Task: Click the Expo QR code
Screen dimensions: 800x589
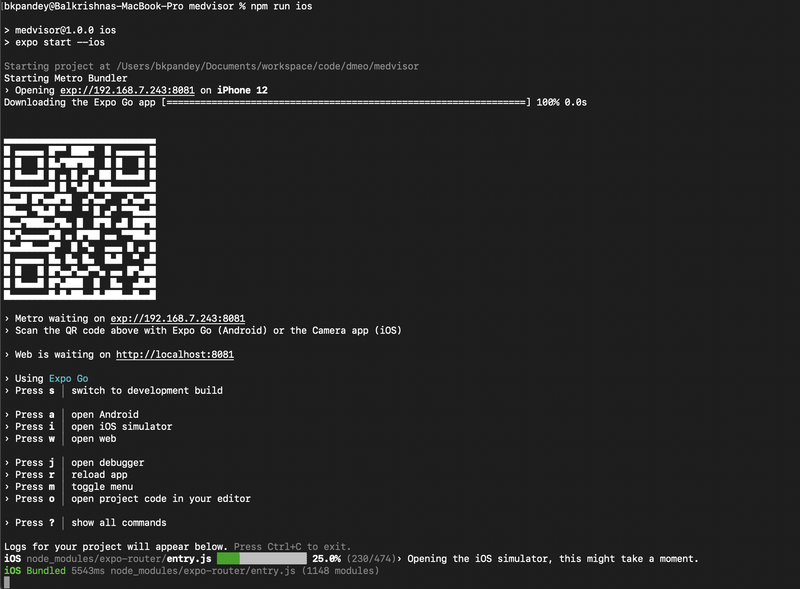Action: (x=80, y=219)
